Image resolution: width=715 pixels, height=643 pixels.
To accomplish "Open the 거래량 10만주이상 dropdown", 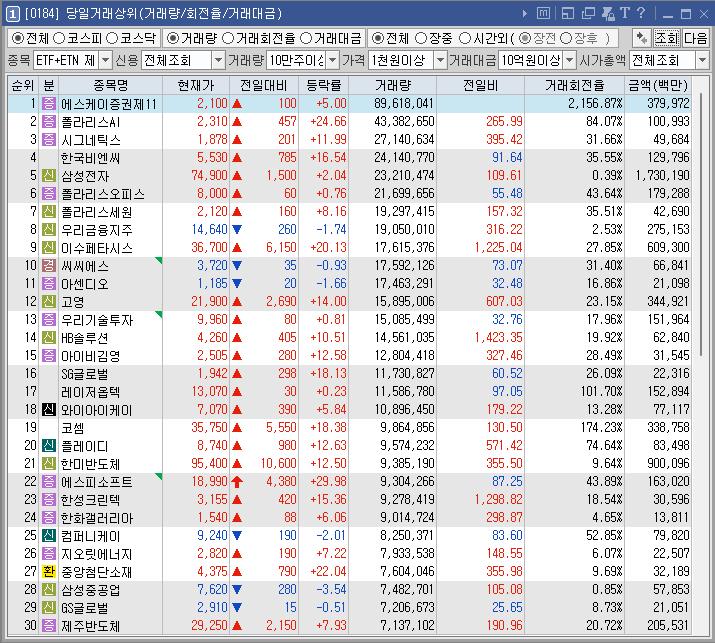I will [x=333, y=60].
